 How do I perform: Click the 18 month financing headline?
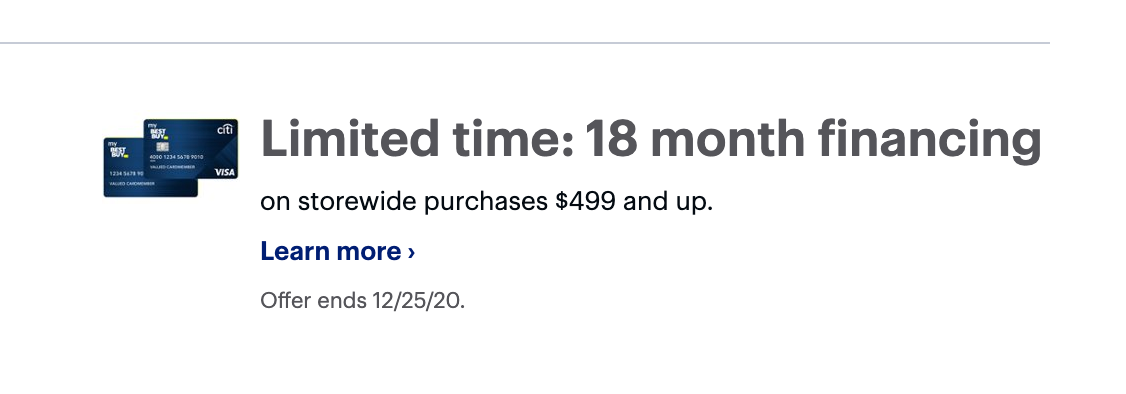(814, 141)
